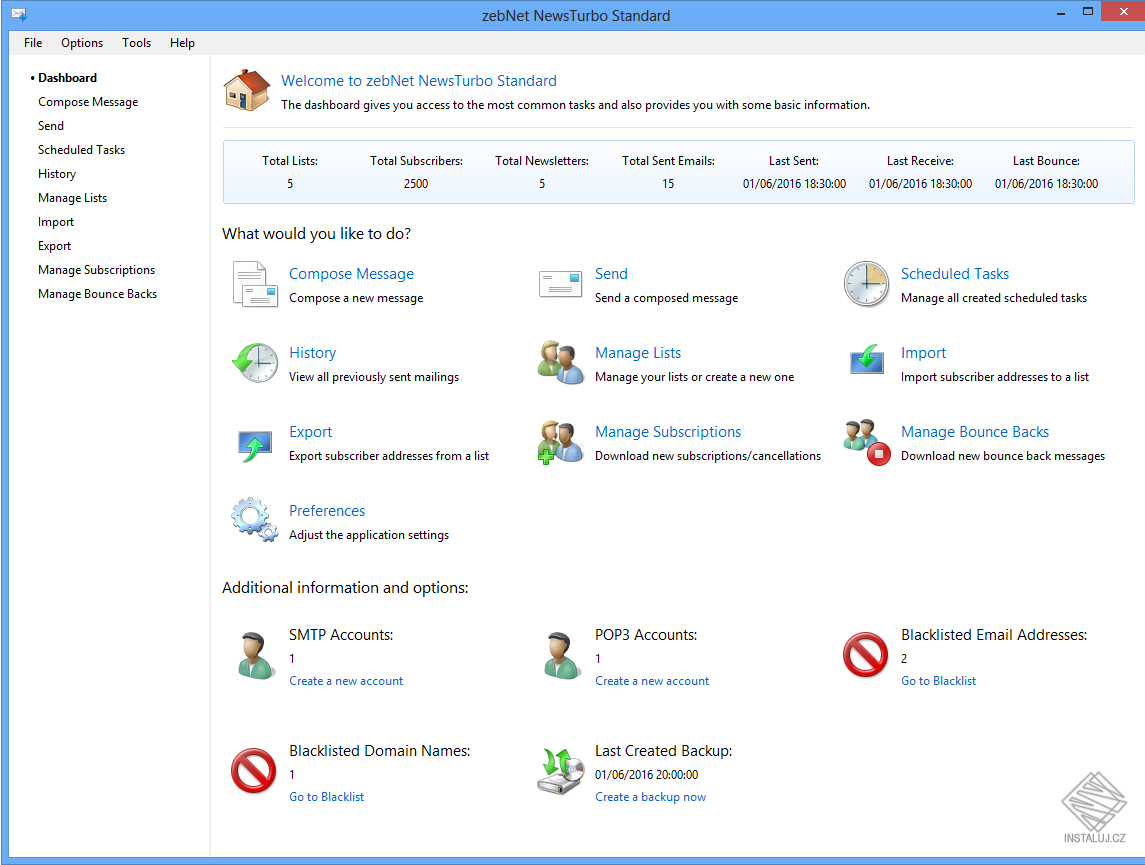
Task: Click the Total Subscribers value 2500
Action: point(416,184)
